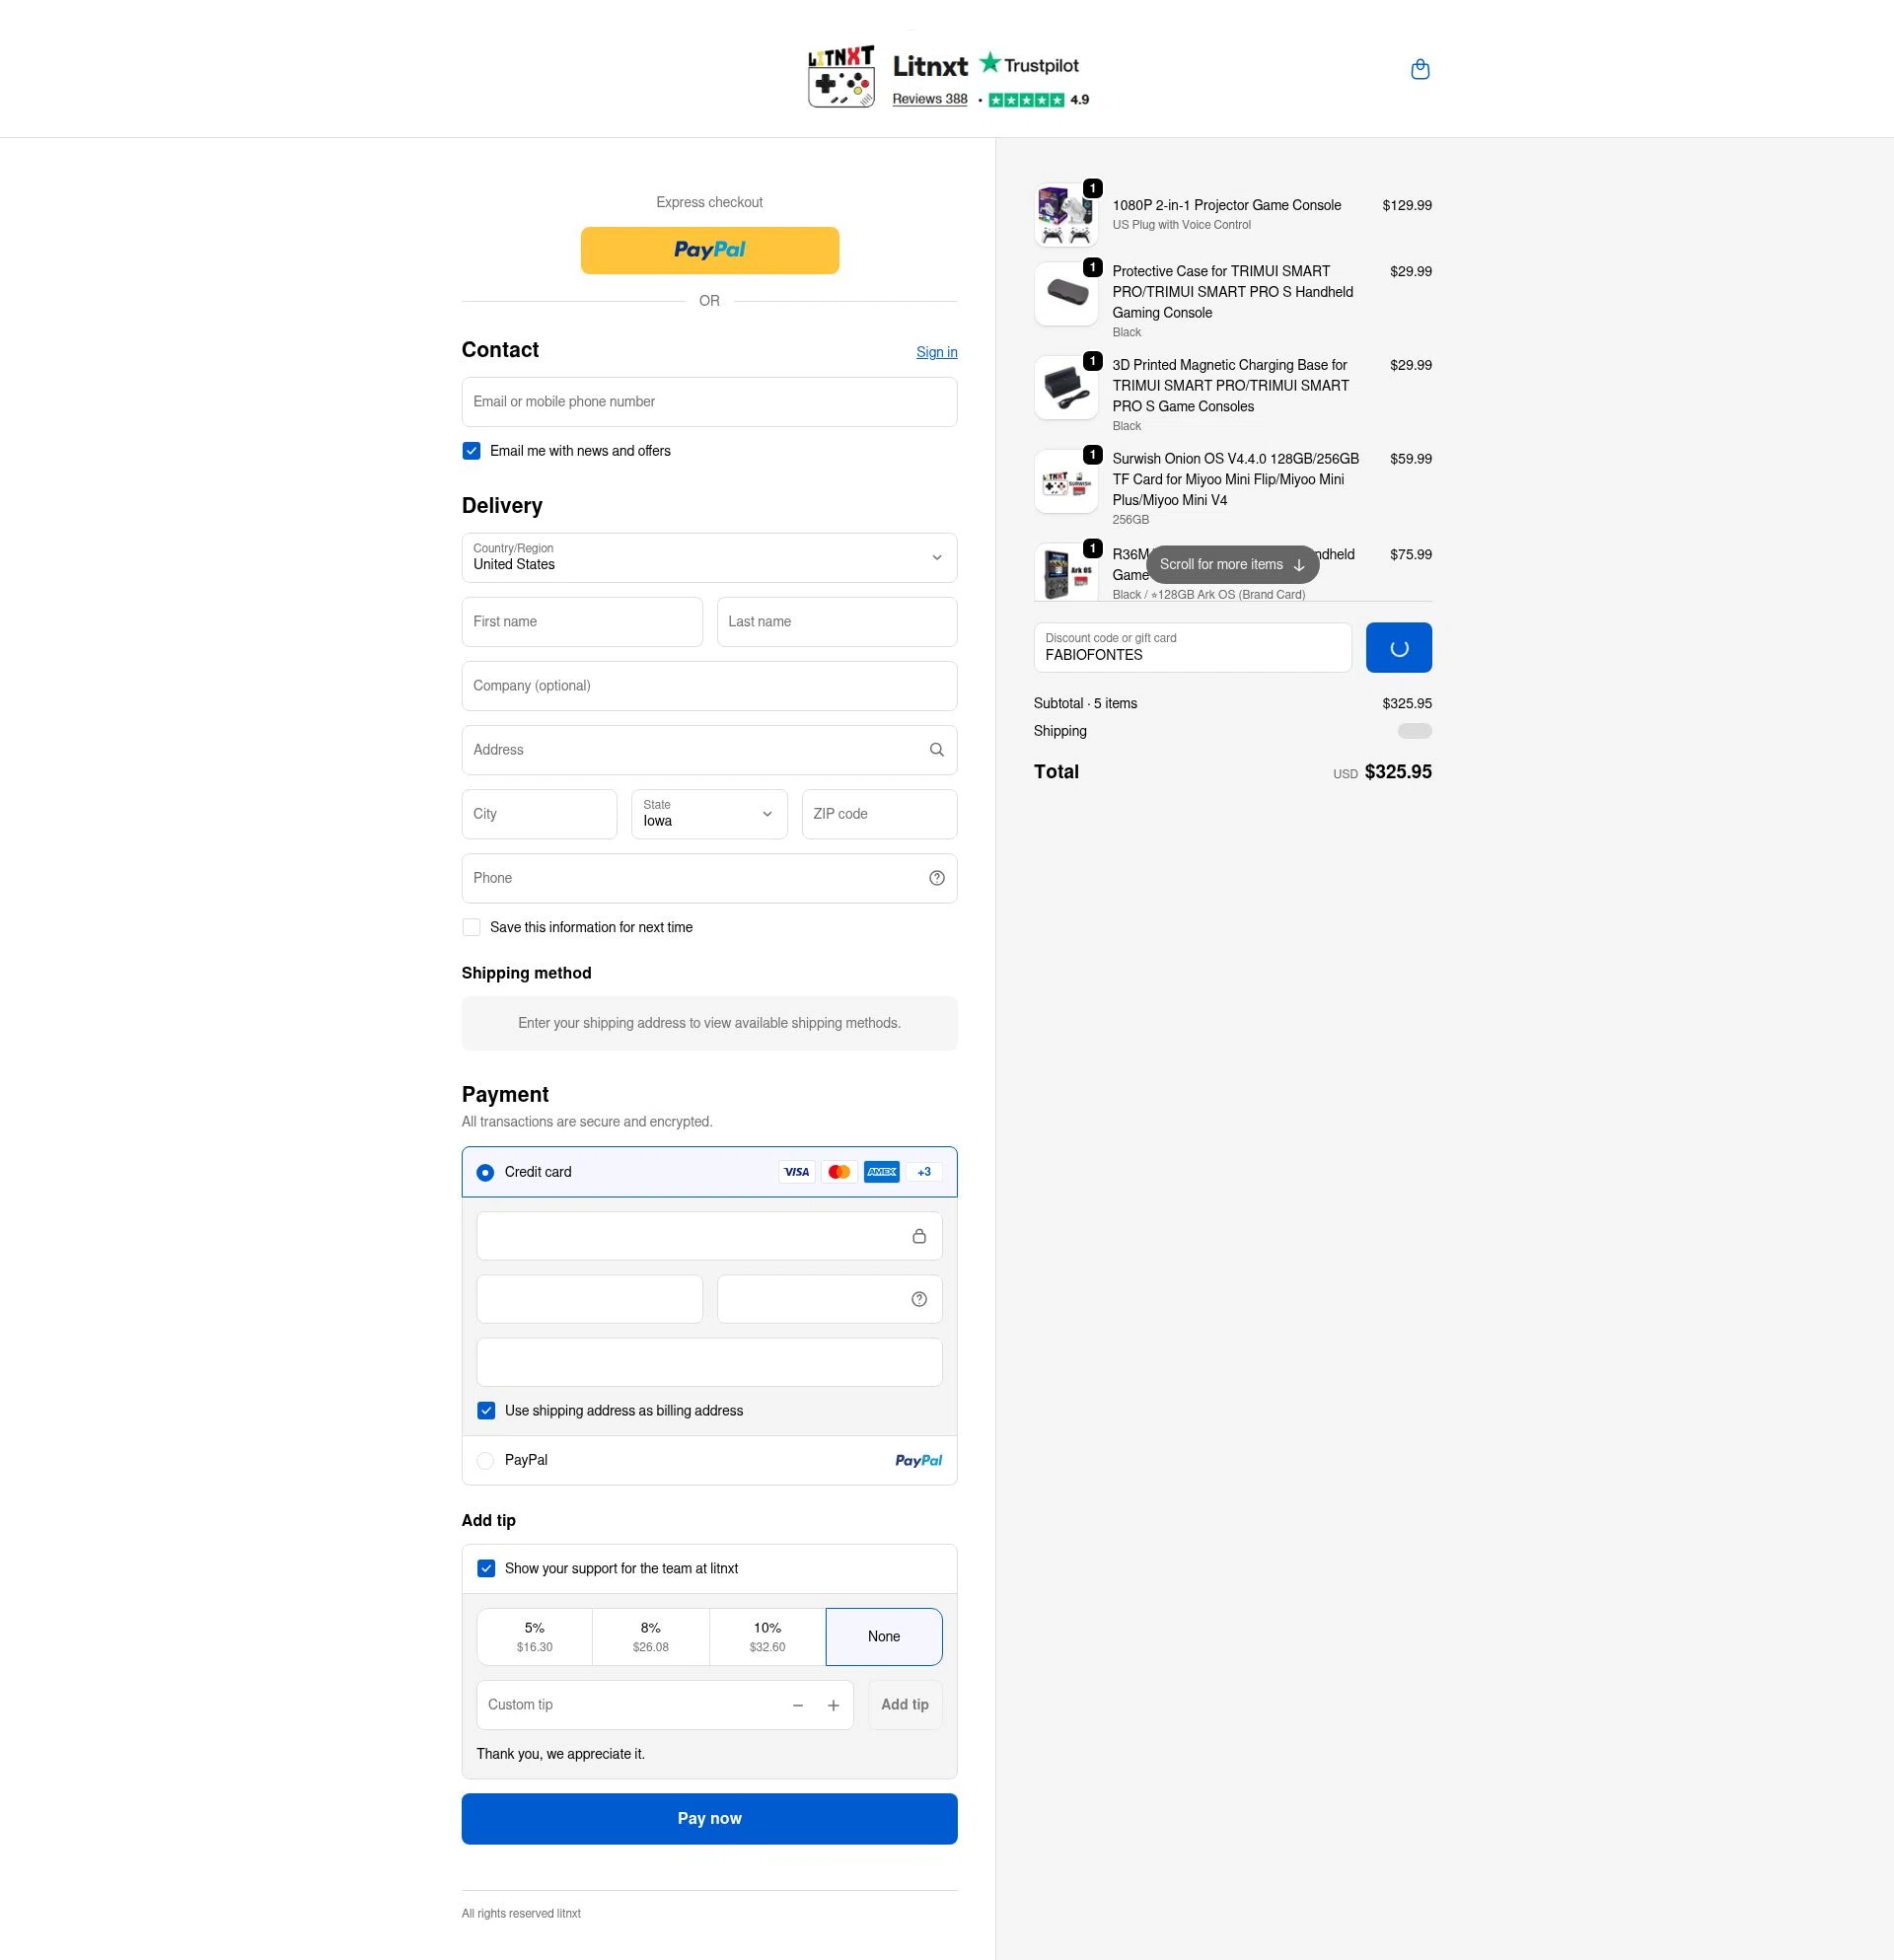Open the Country/Region dropdown
Viewport: 1894px width, 1960px height.
pyautogui.click(x=708, y=558)
